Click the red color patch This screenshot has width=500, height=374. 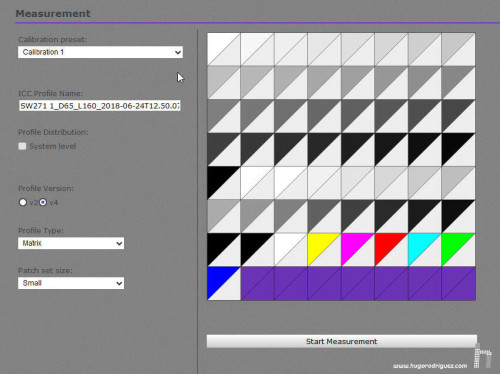(x=391, y=250)
